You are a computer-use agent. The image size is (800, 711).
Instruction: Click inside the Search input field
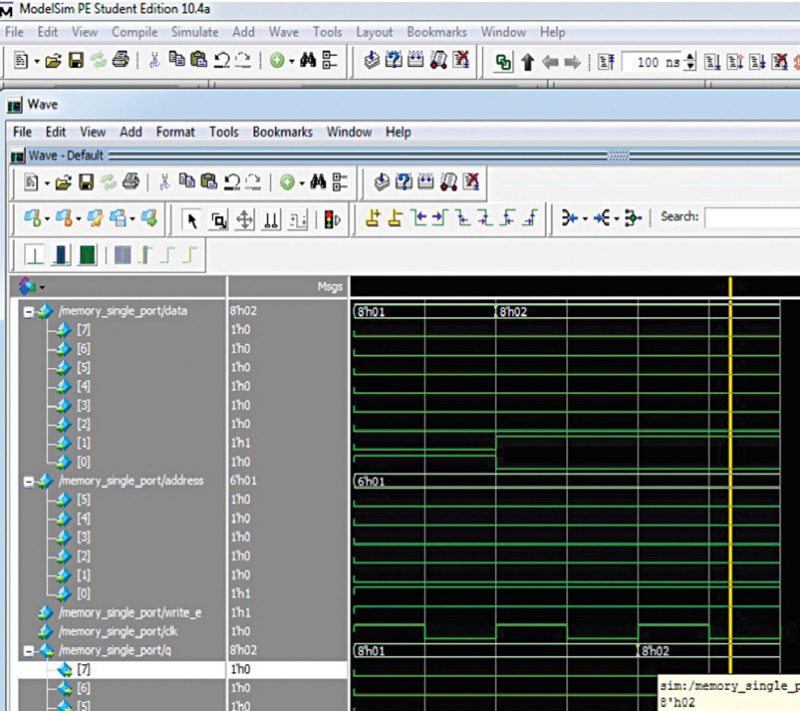click(750, 217)
